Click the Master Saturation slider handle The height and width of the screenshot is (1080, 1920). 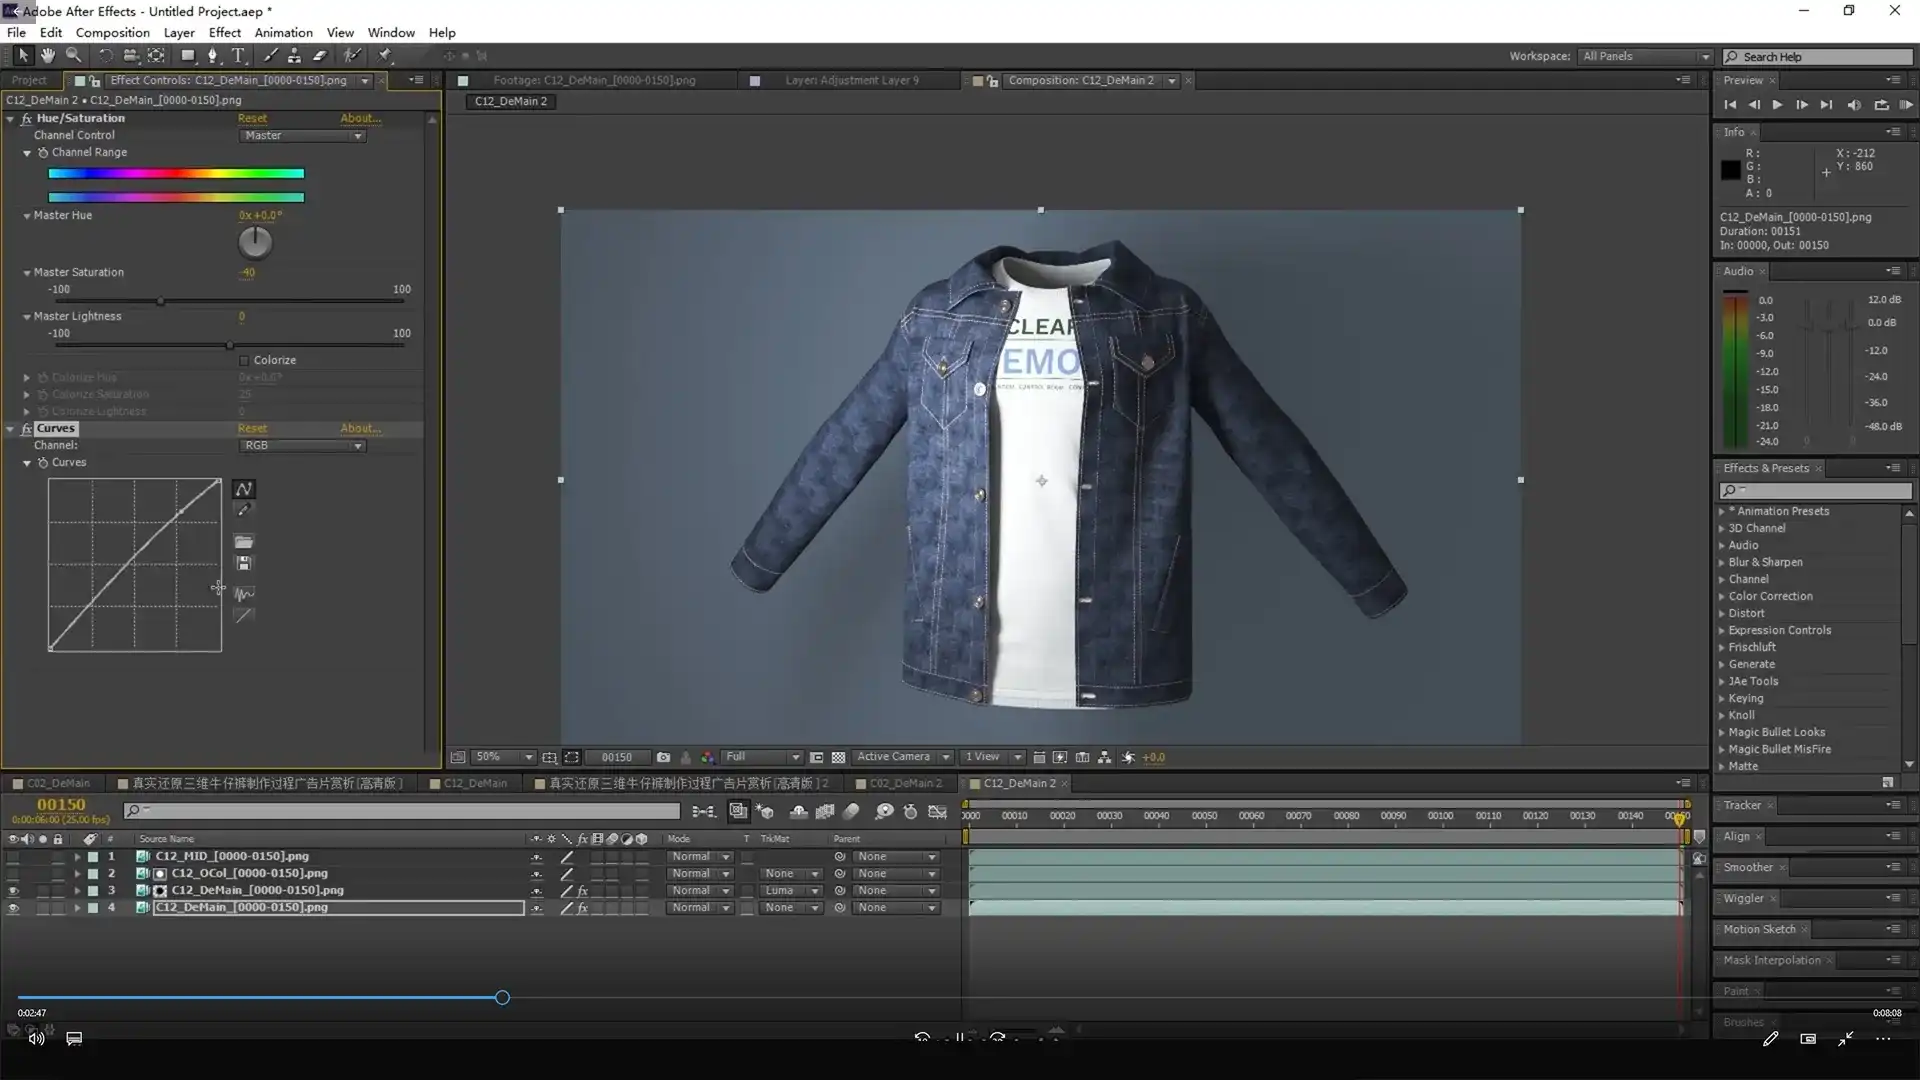click(x=160, y=301)
